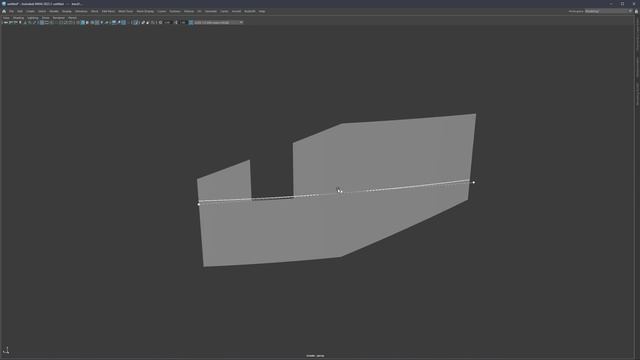Screen dimensions: 640x360
Task: Open the Help menu
Action: coord(262,11)
